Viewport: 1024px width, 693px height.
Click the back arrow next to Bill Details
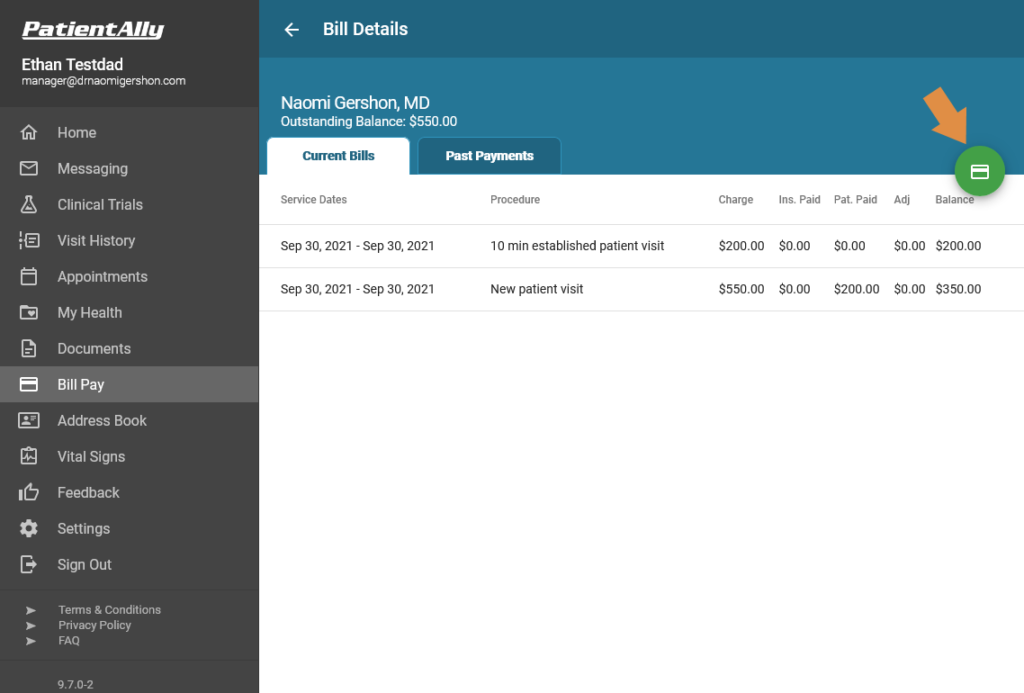291,29
